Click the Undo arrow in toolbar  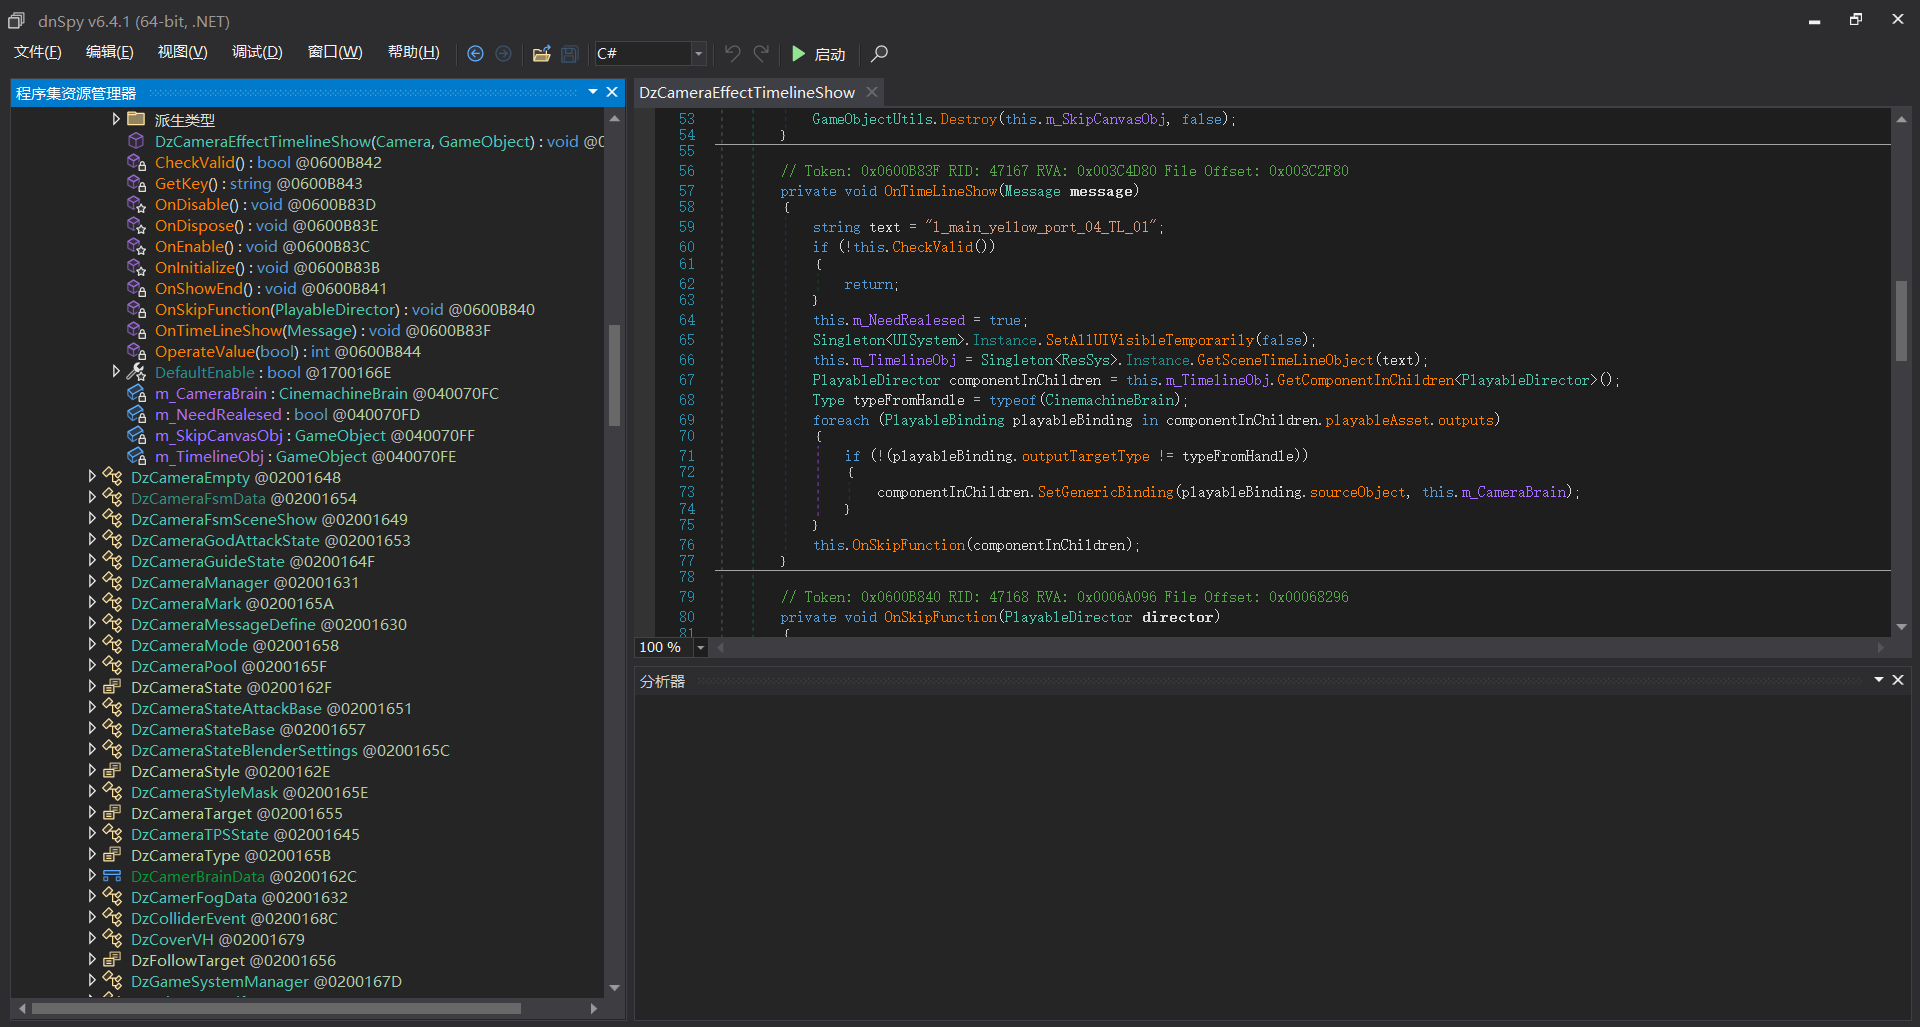(732, 54)
